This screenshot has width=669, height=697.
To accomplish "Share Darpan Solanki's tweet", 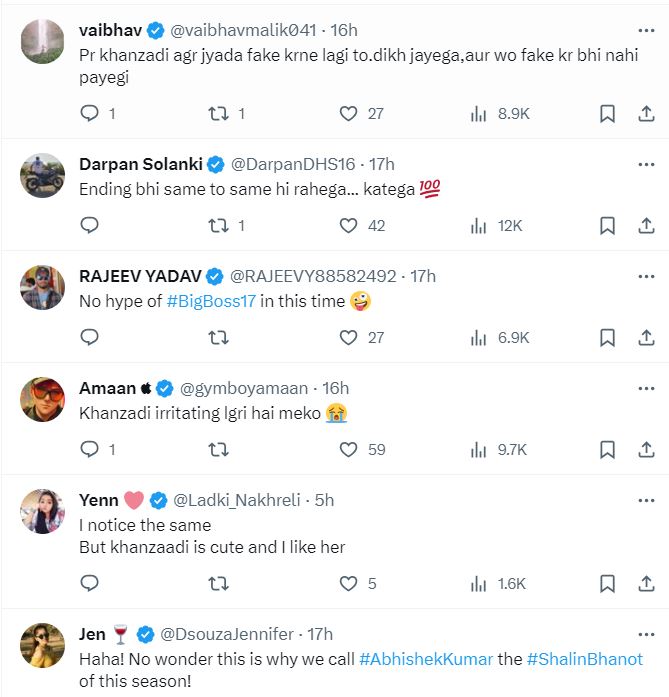I will (x=646, y=226).
